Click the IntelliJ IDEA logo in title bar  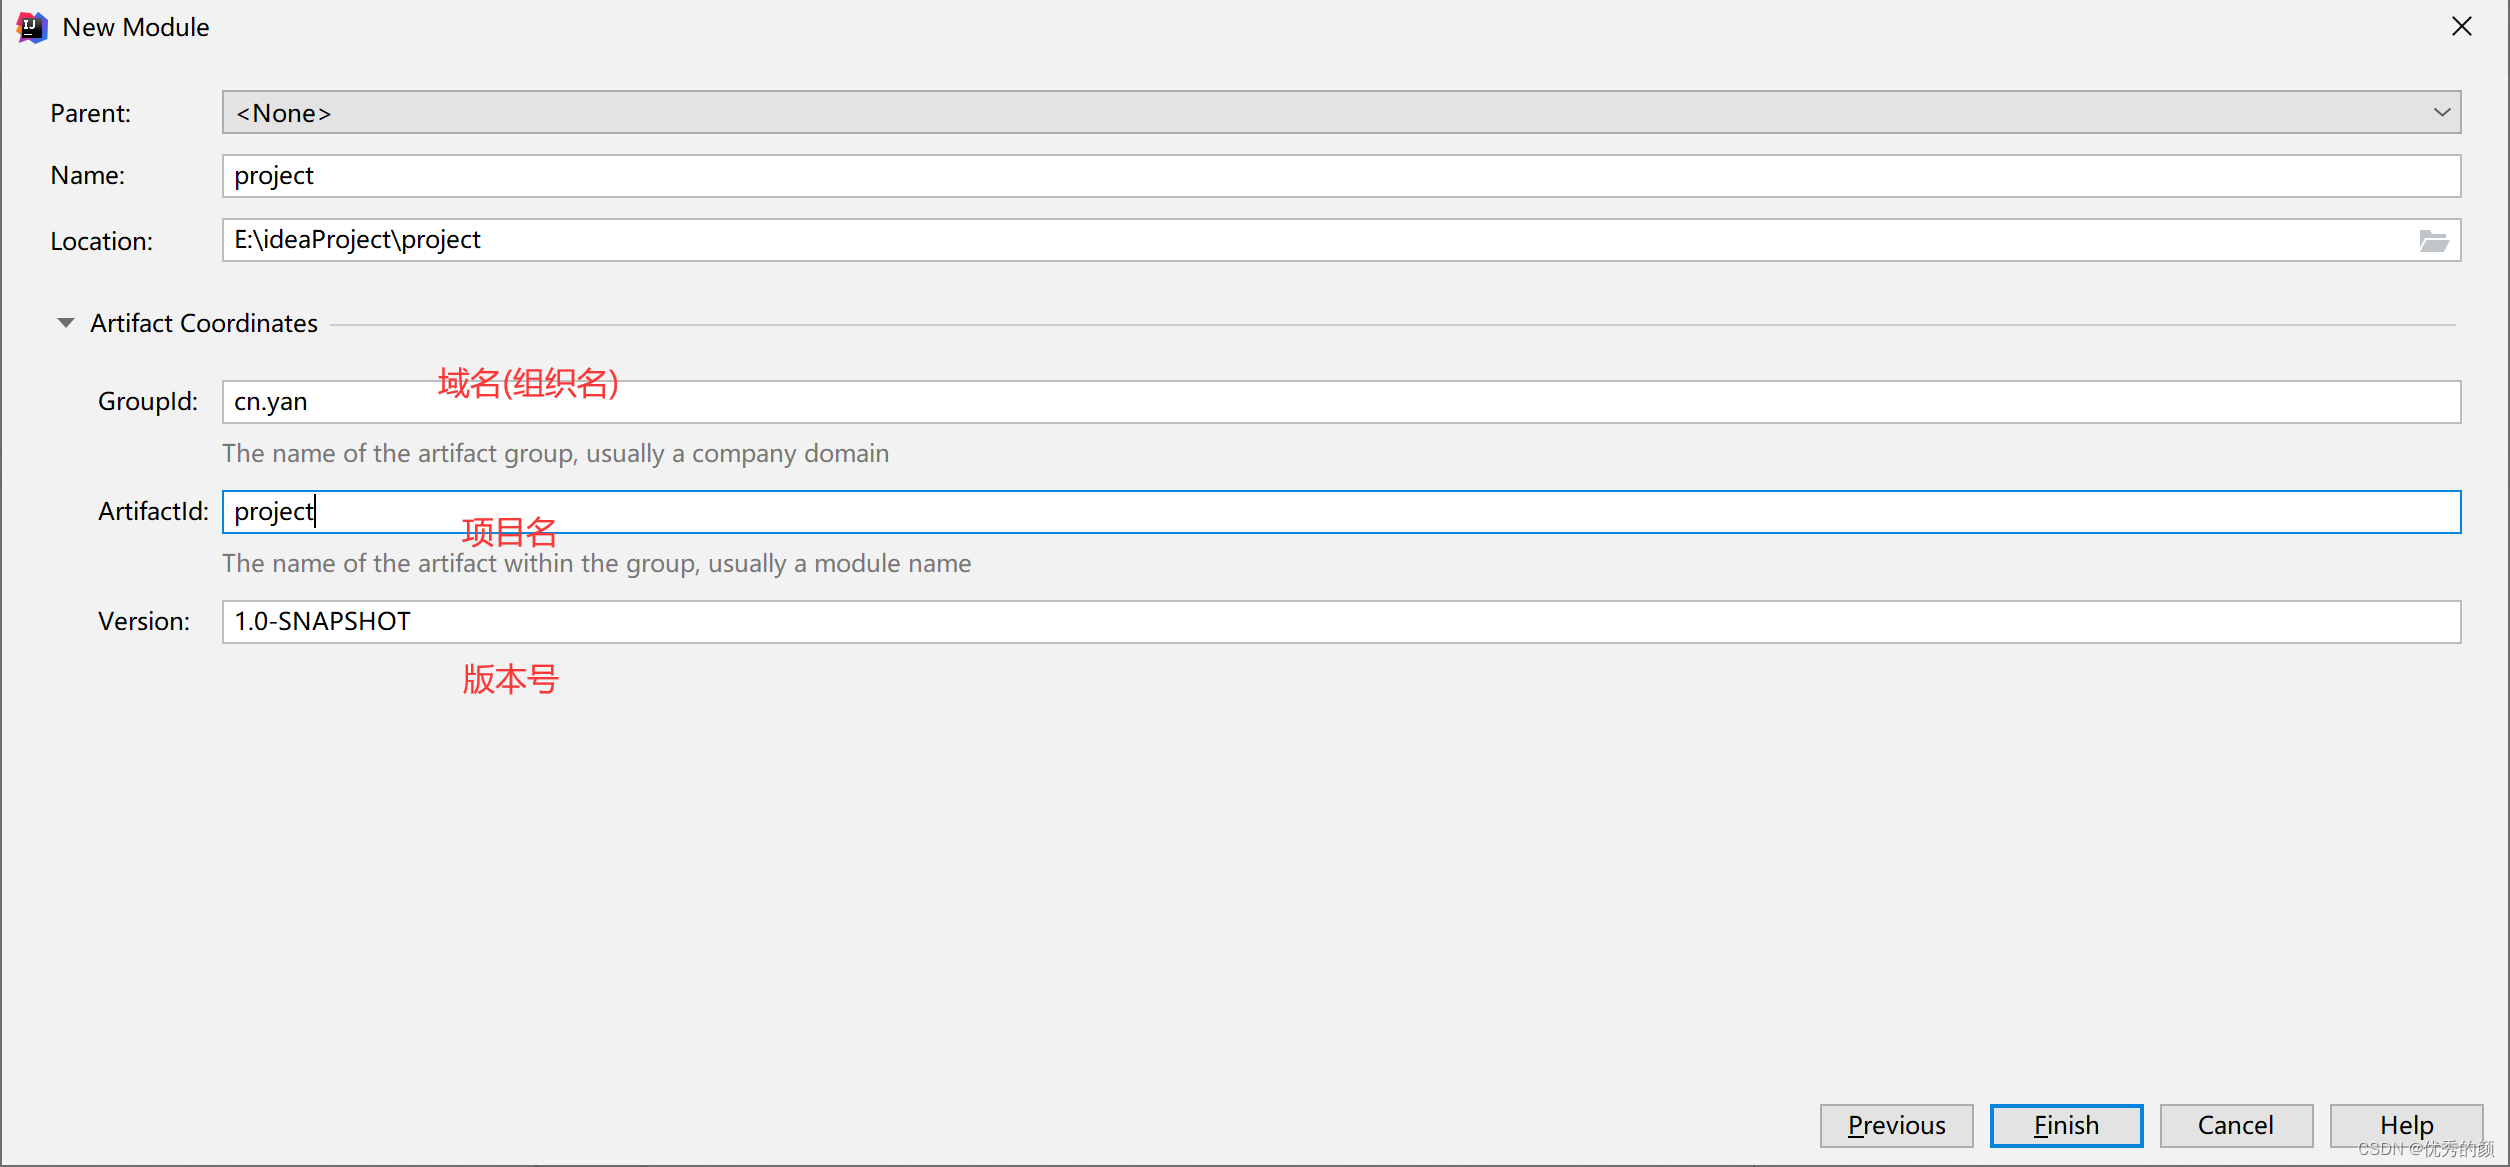(32, 27)
